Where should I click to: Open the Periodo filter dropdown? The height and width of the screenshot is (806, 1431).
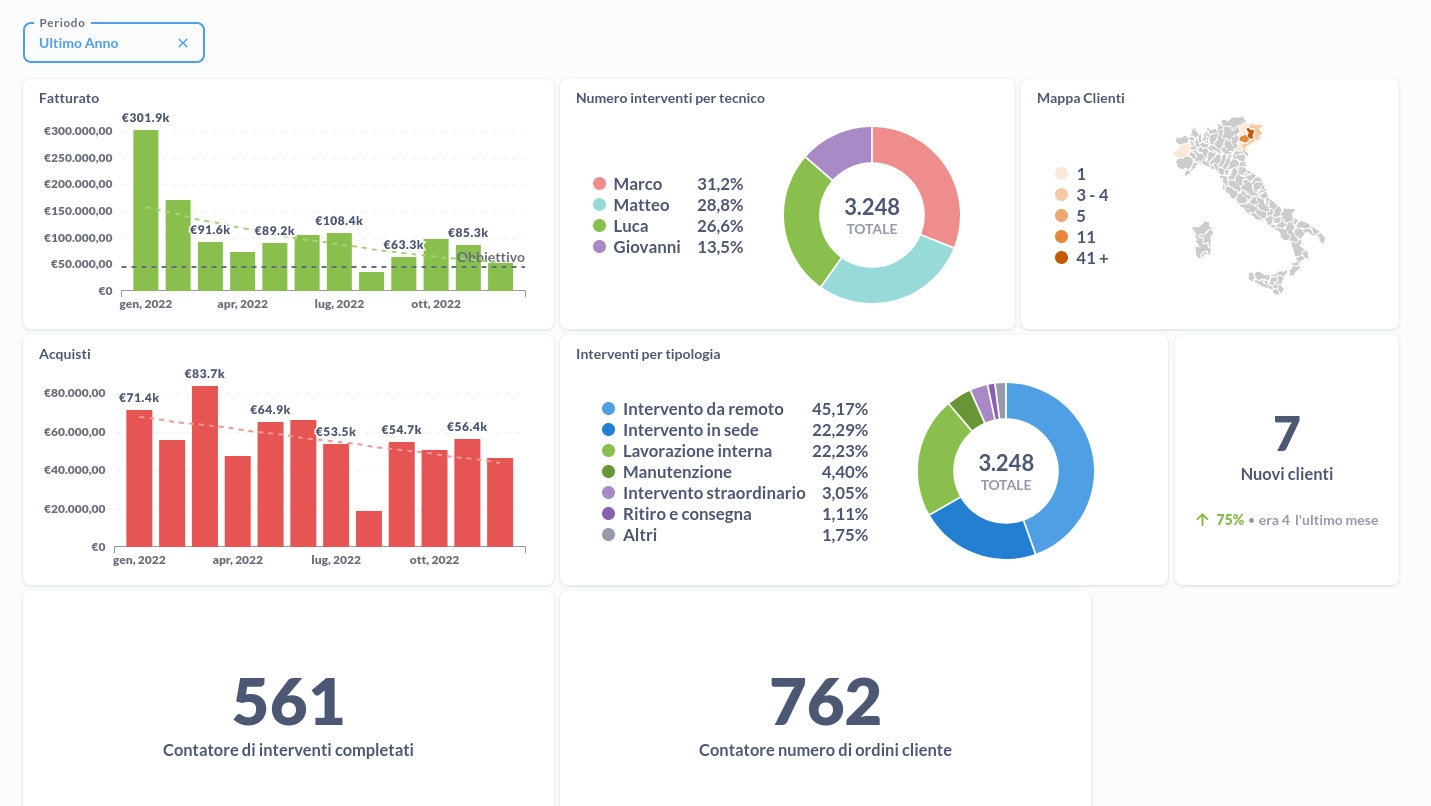114,43
